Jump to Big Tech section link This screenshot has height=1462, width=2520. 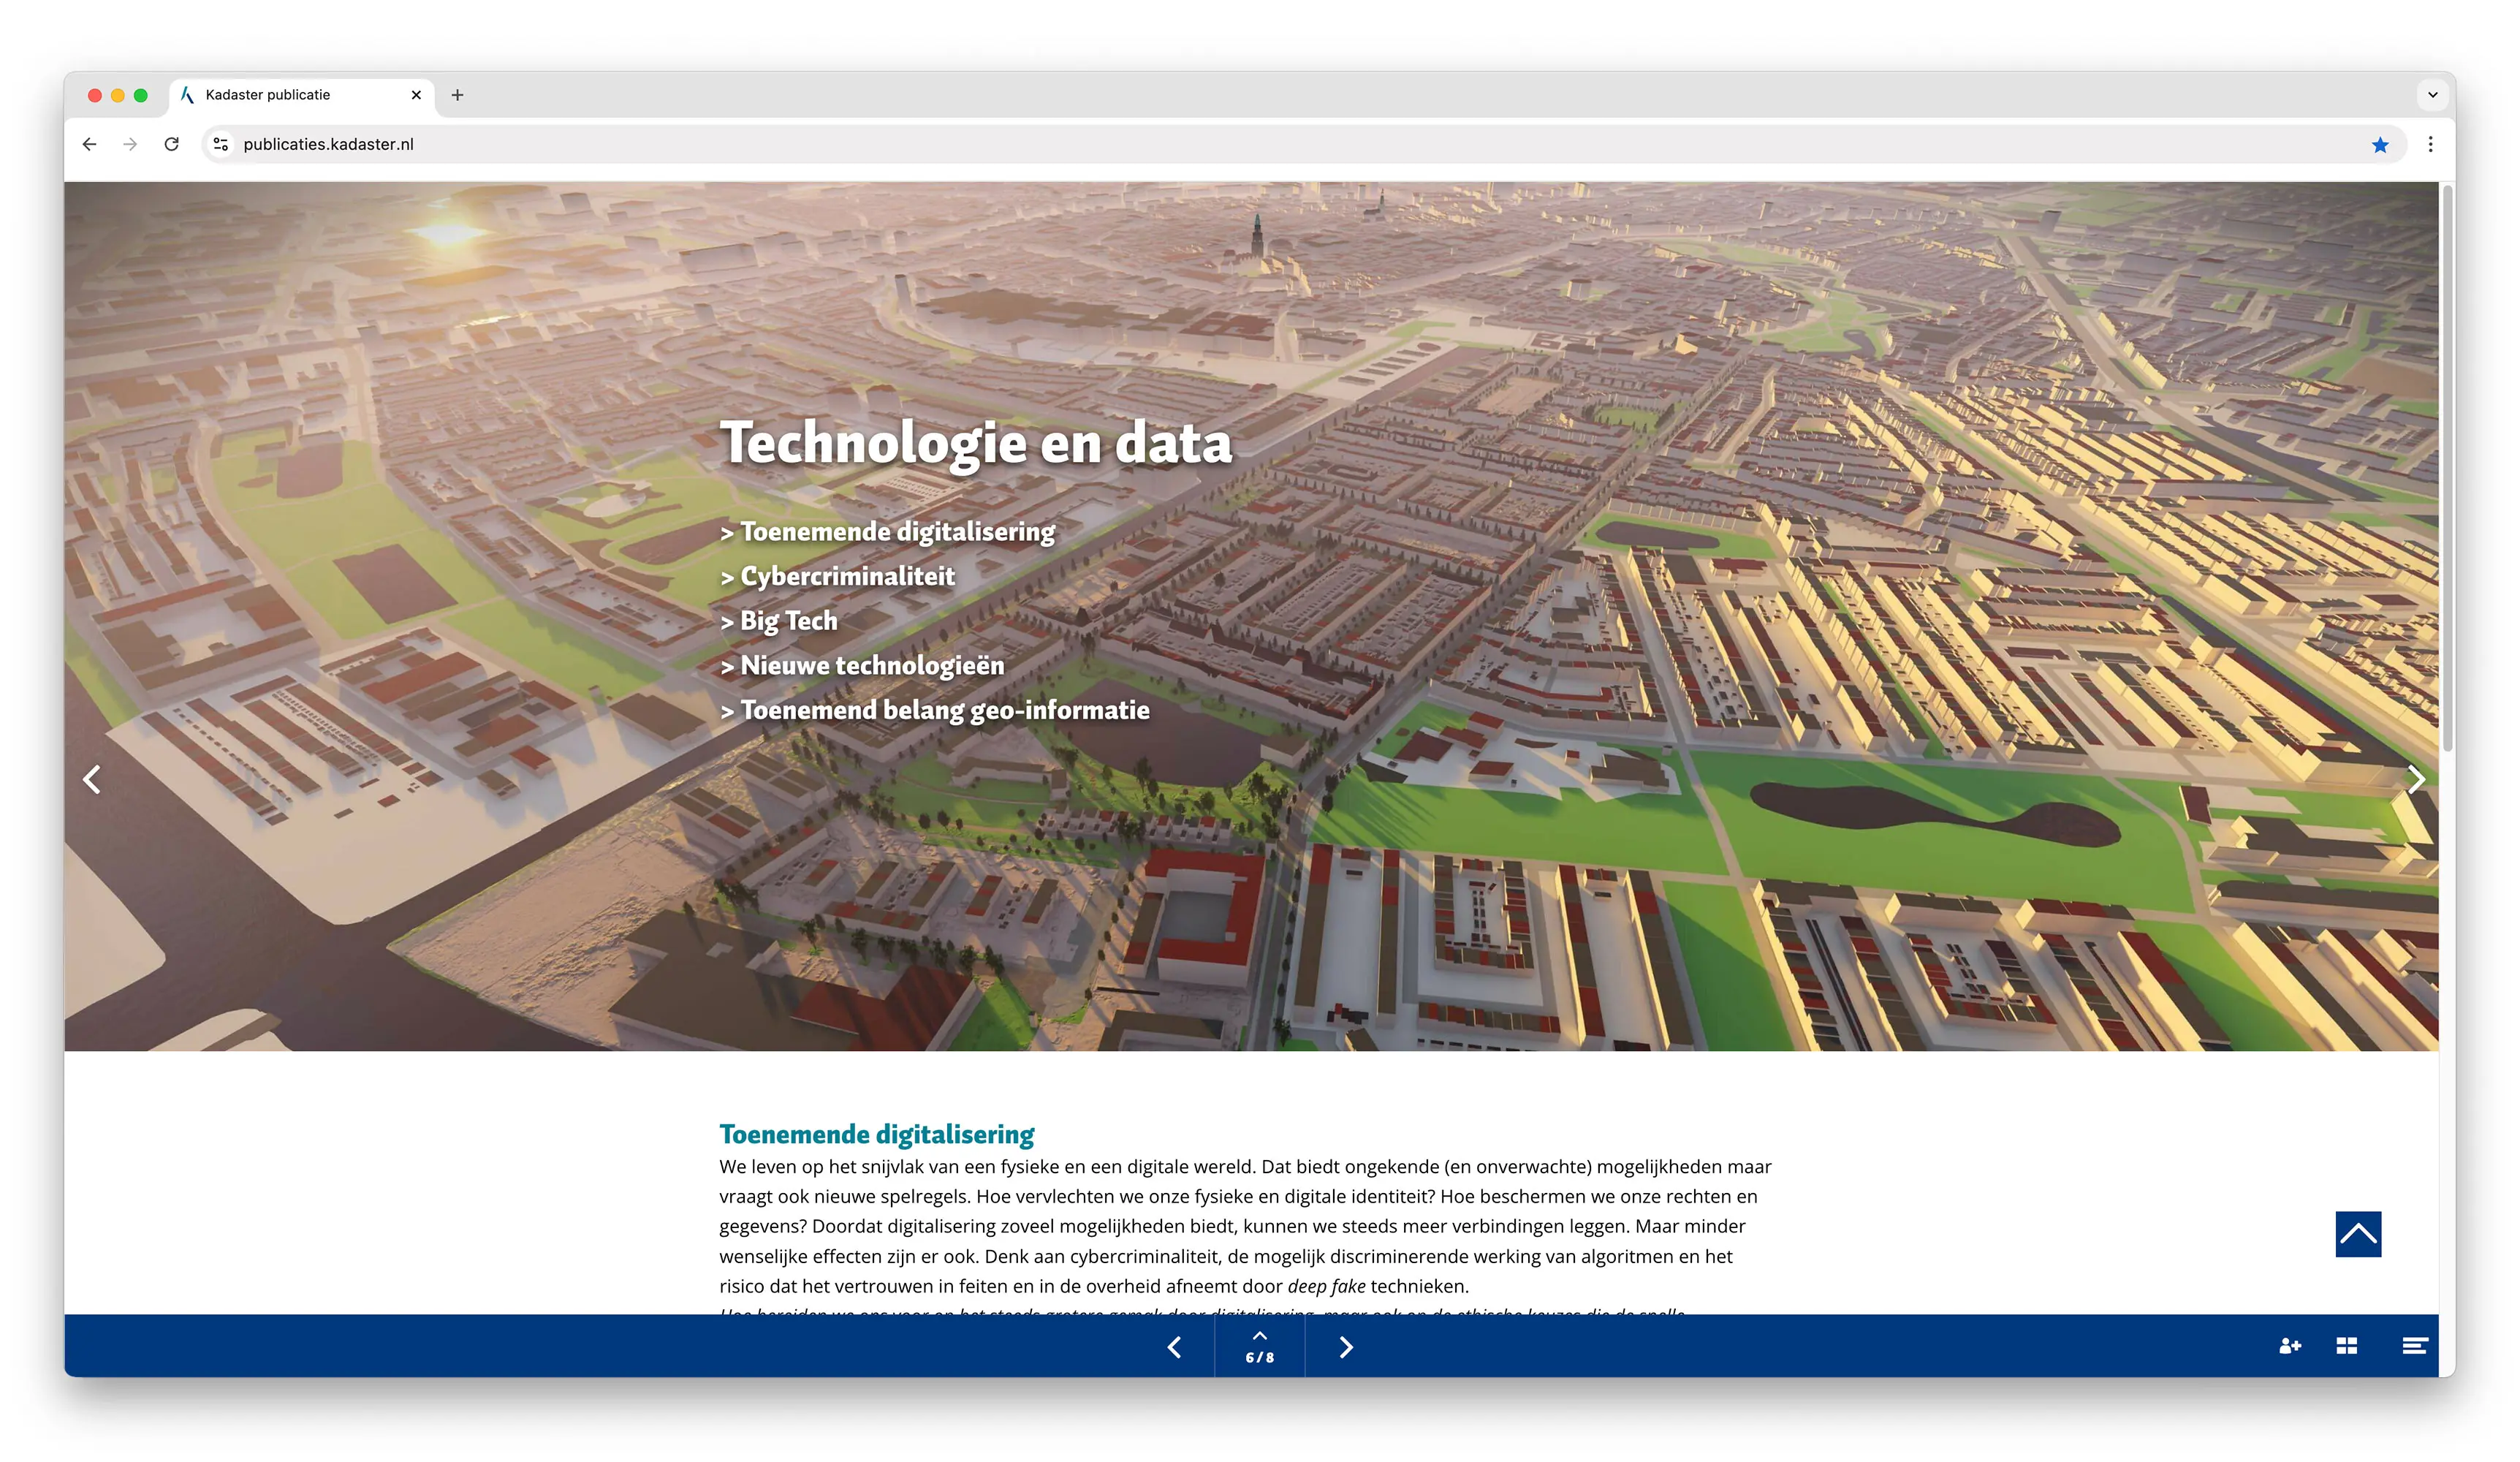(x=779, y=621)
